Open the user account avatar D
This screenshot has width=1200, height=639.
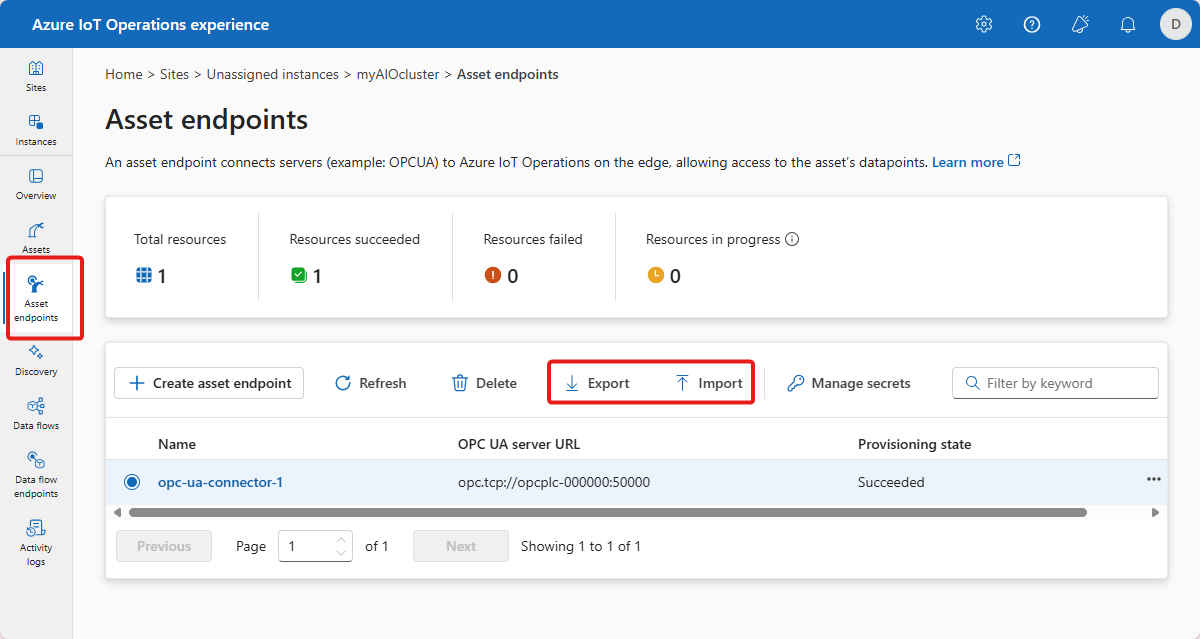coord(1175,24)
